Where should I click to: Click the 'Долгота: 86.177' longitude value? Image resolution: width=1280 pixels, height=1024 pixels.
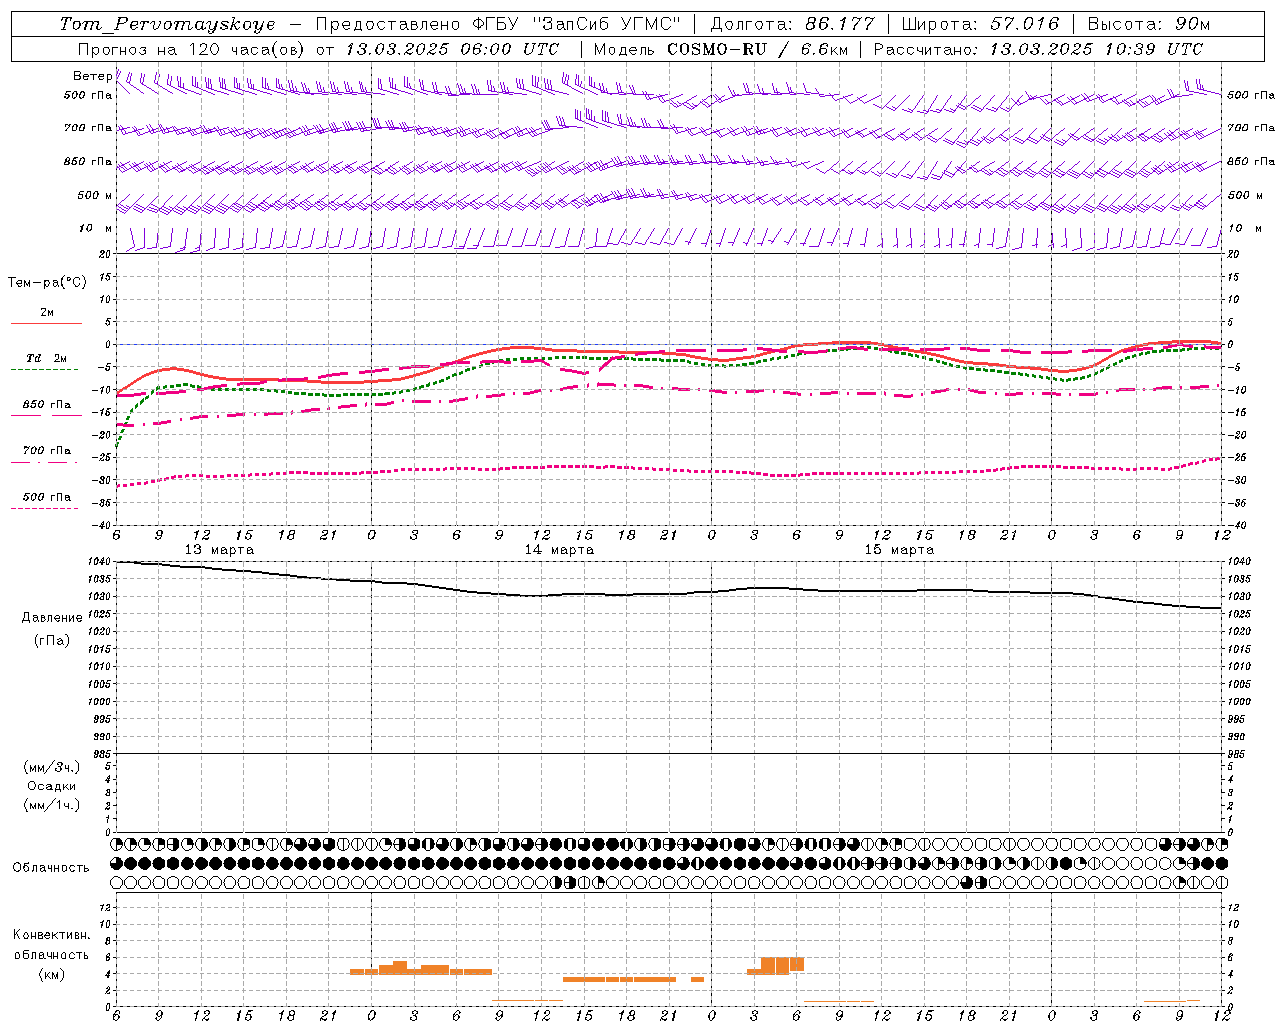[792, 24]
